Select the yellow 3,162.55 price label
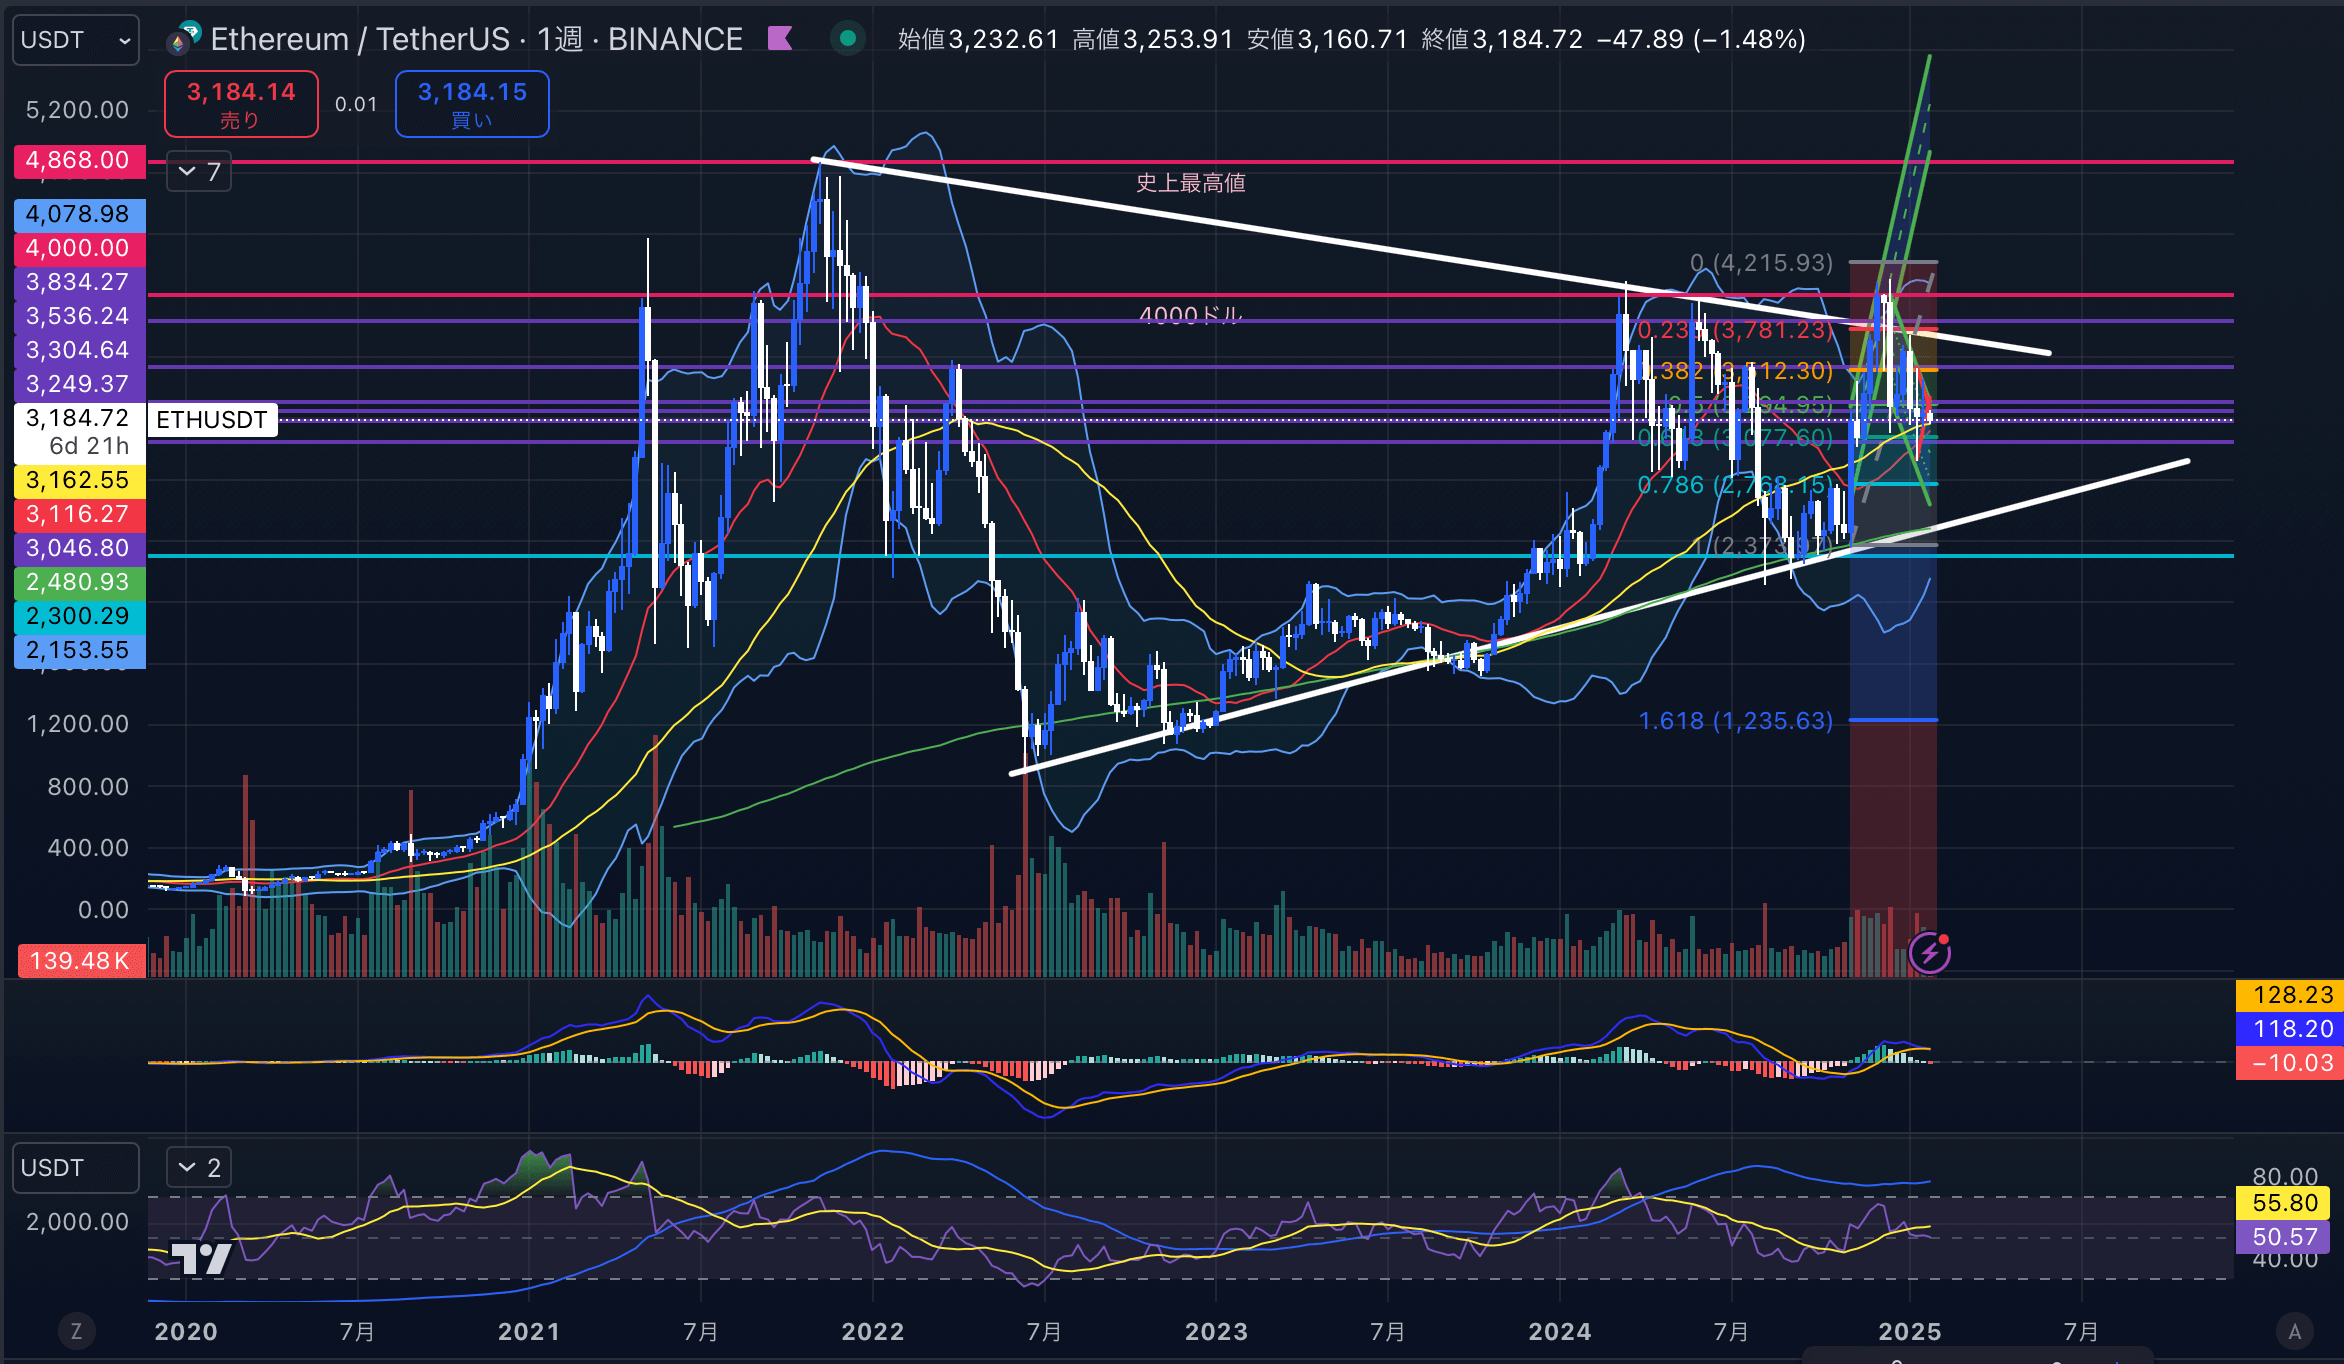Viewport: 2344px width, 1364px height. [x=79, y=480]
